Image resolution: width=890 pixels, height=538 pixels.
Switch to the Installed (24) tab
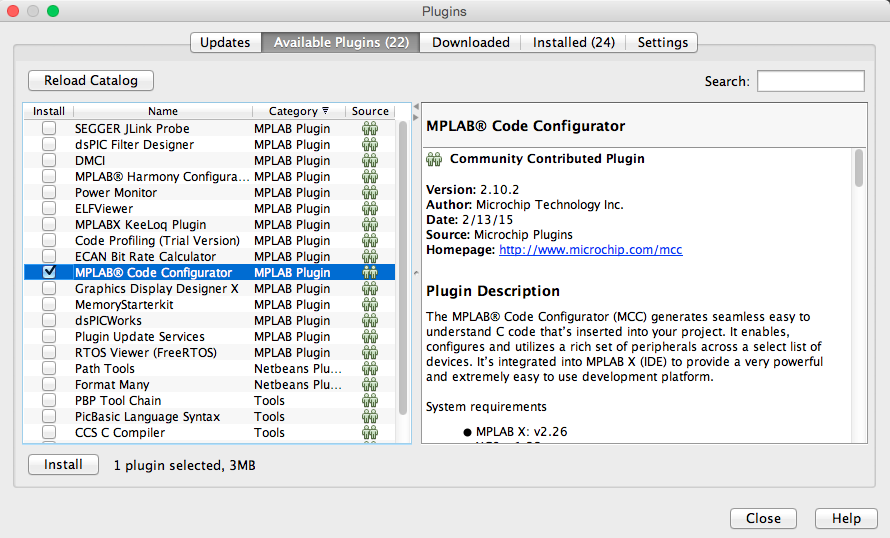[x=573, y=42]
